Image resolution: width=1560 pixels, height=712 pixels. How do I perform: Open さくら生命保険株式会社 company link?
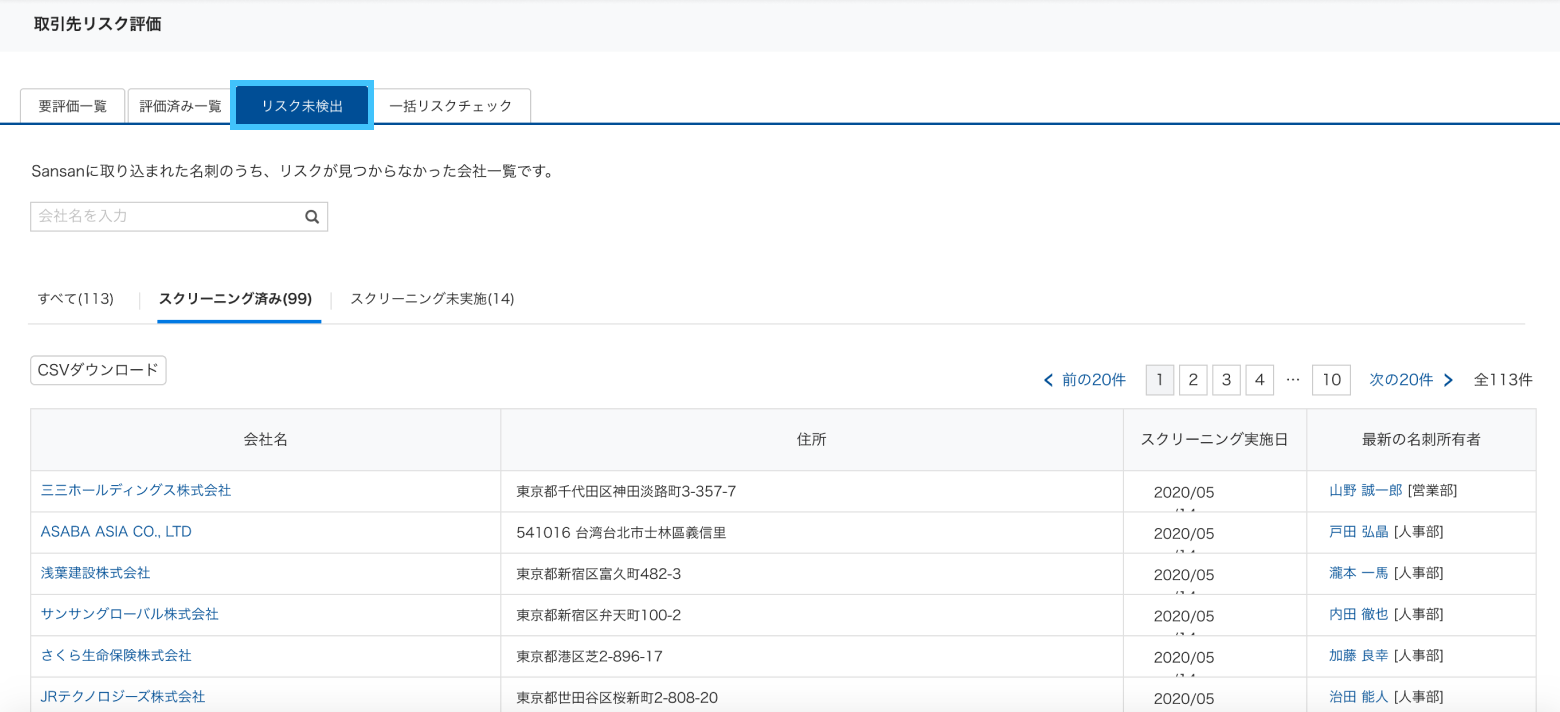click(x=116, y=655)
